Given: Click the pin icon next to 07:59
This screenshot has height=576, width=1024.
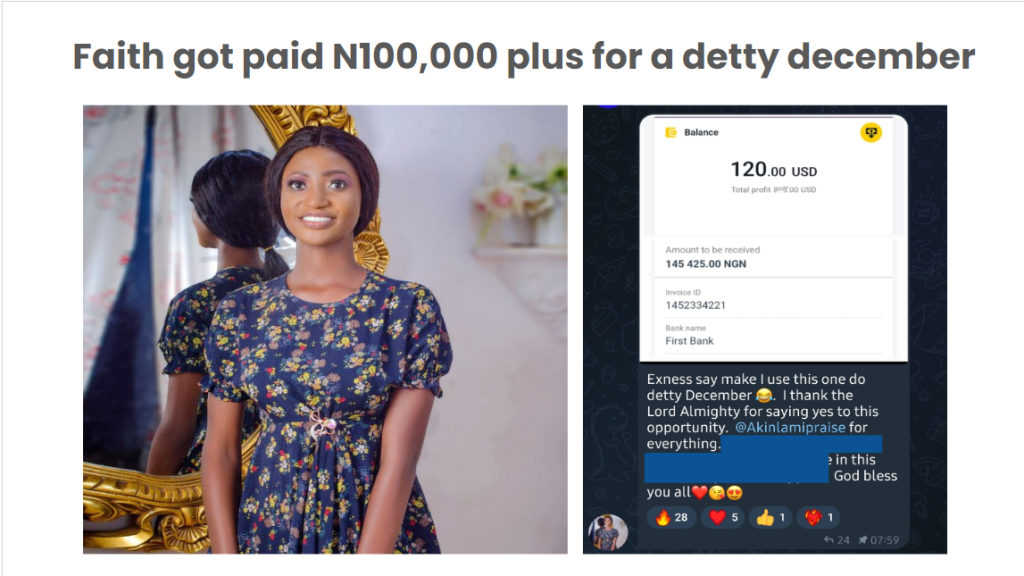Looking at the screenshot, I should pos(861,540).
